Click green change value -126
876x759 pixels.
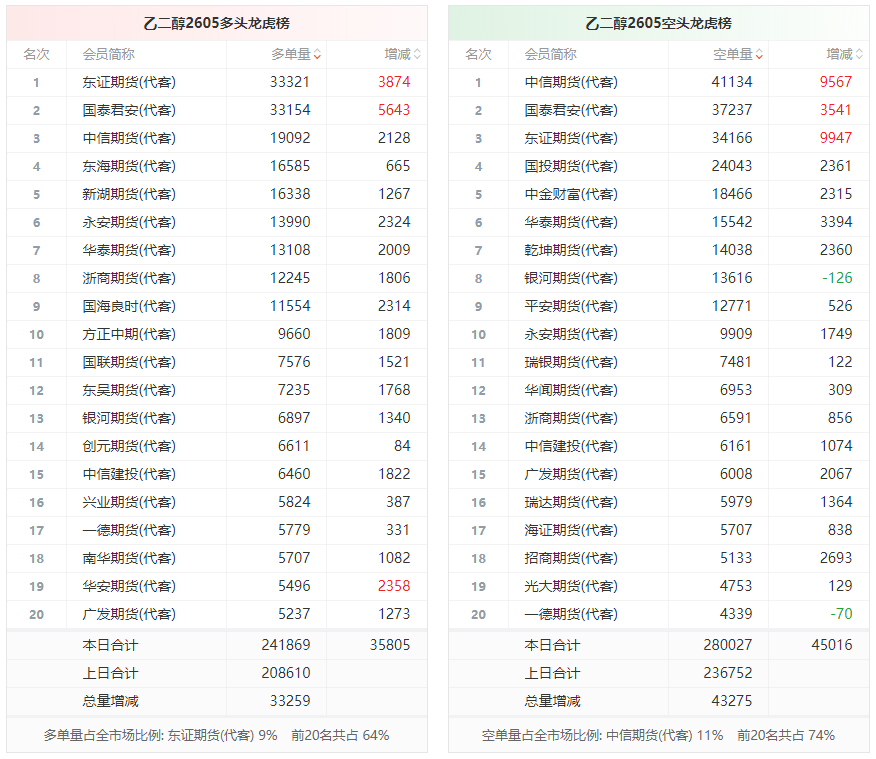837,278
